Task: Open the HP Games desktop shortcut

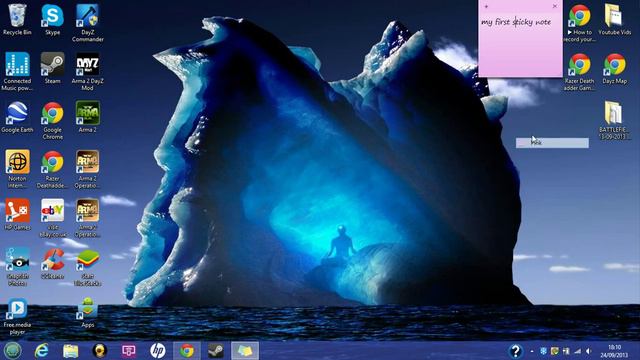Action: coord(17,215)
